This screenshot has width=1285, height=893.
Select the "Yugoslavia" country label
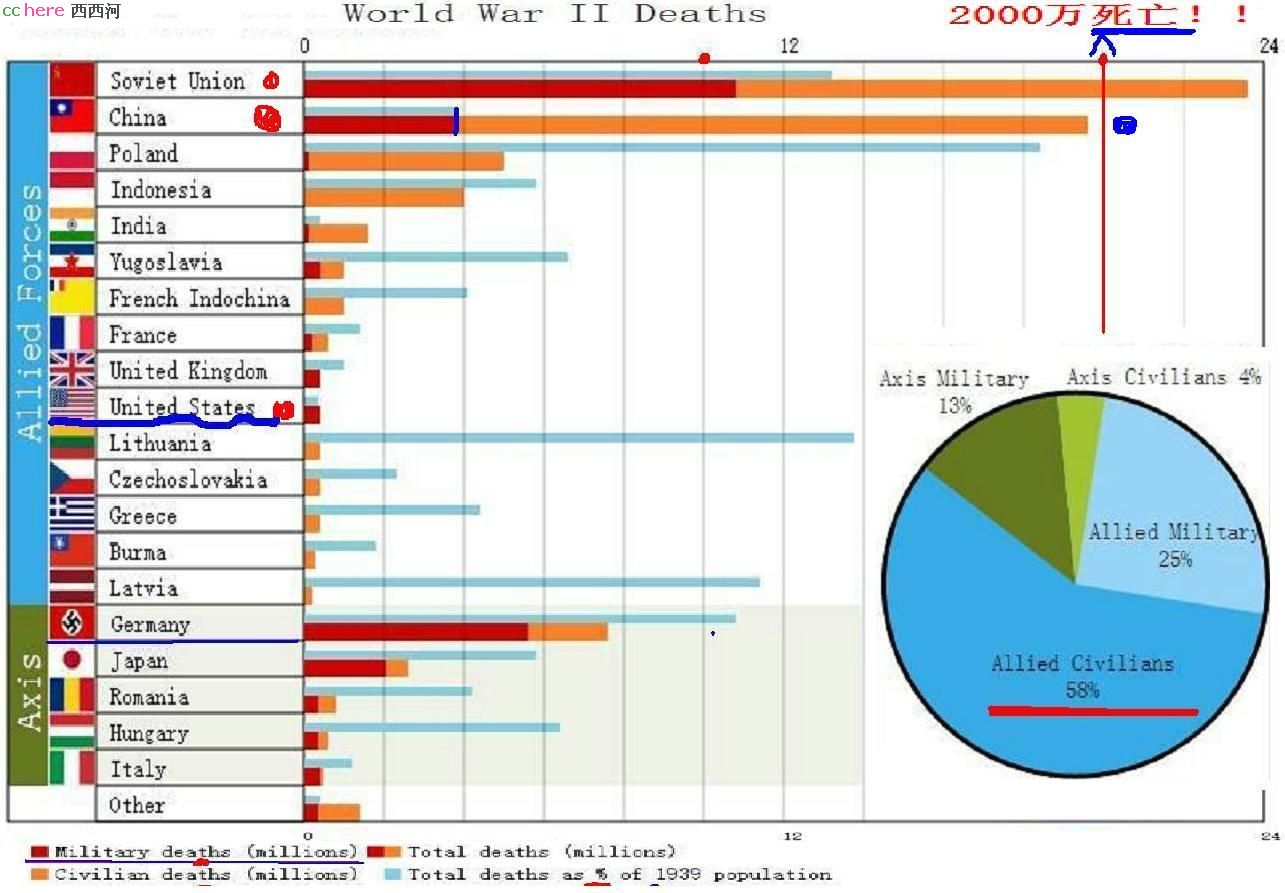[166, 262]
